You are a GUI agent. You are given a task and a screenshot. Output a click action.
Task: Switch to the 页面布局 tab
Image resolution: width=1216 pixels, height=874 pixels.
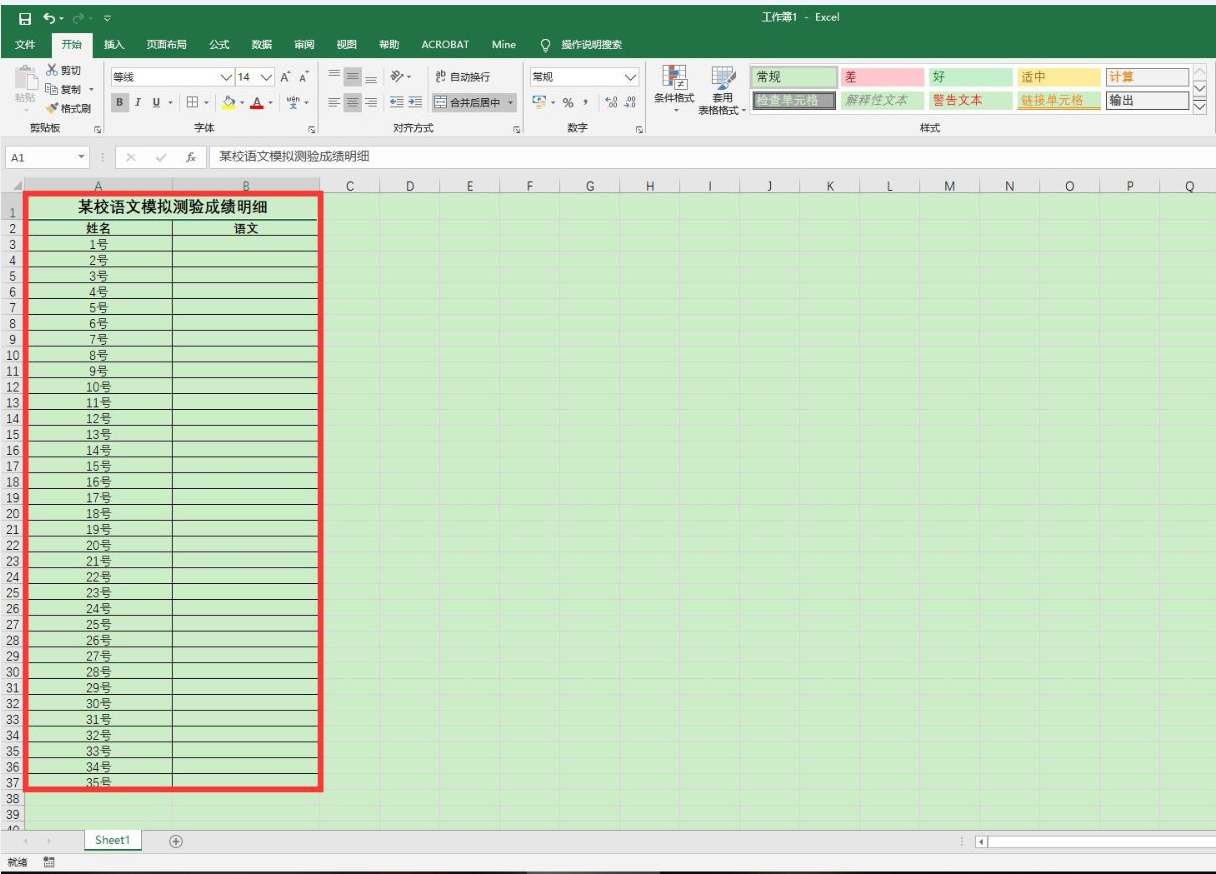click(x=166, y=44)
